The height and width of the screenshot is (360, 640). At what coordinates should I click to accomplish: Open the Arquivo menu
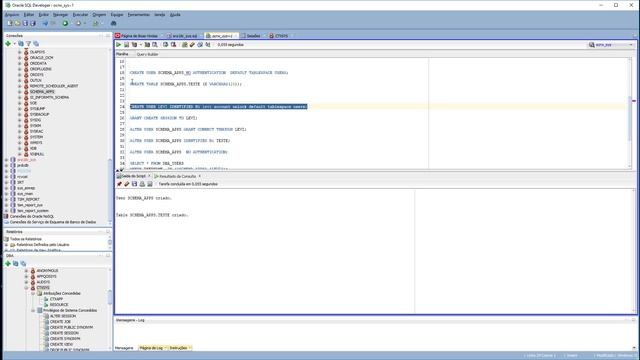11,15
